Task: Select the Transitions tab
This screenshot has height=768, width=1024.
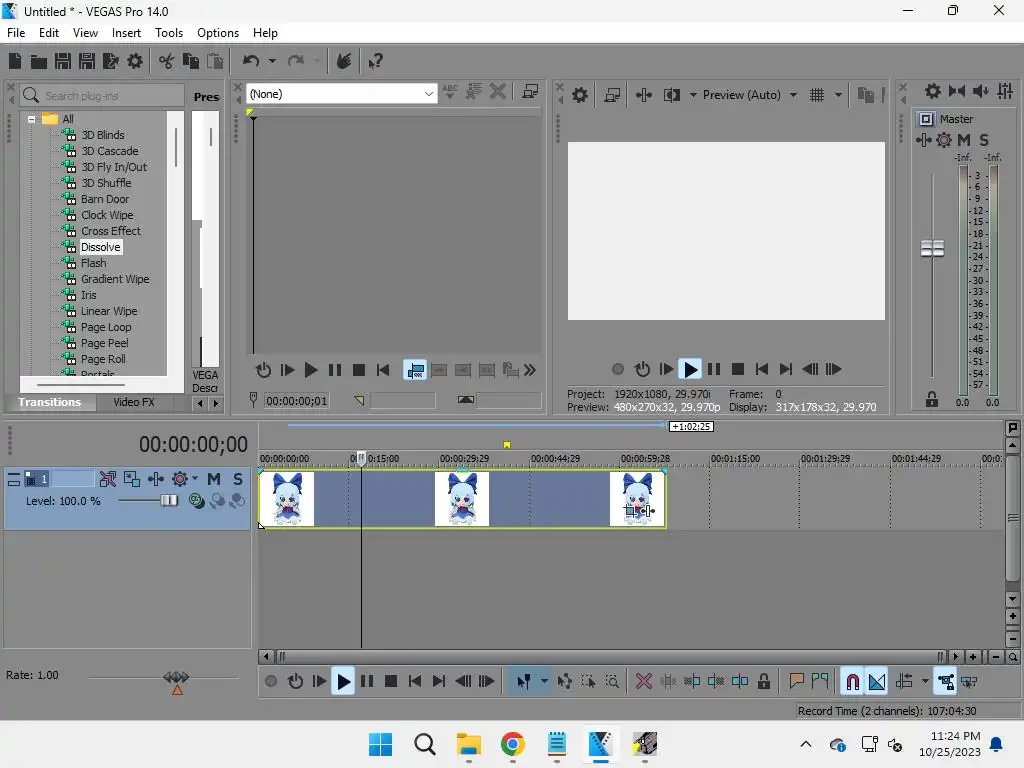Action: 50,402
